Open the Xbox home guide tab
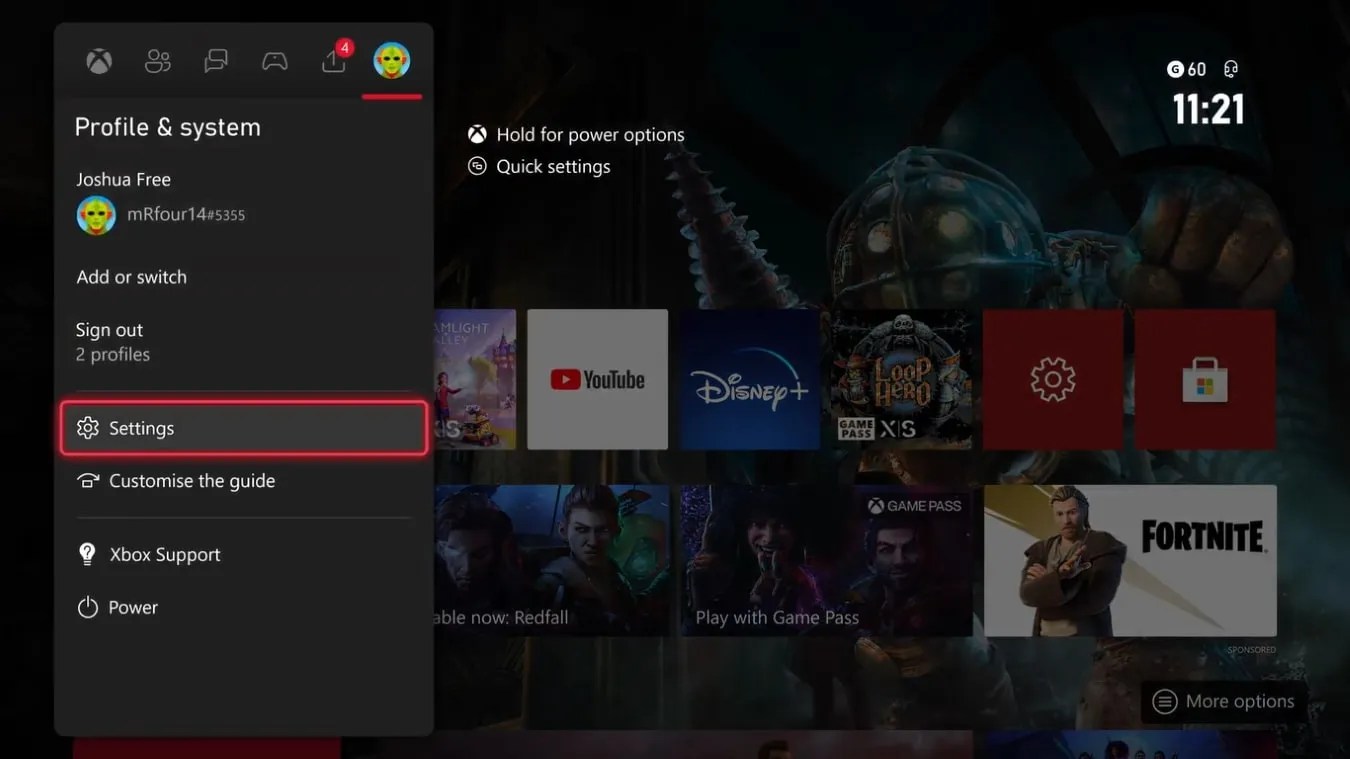Screen dimensions: 1350x759 [x=97, y=60]
